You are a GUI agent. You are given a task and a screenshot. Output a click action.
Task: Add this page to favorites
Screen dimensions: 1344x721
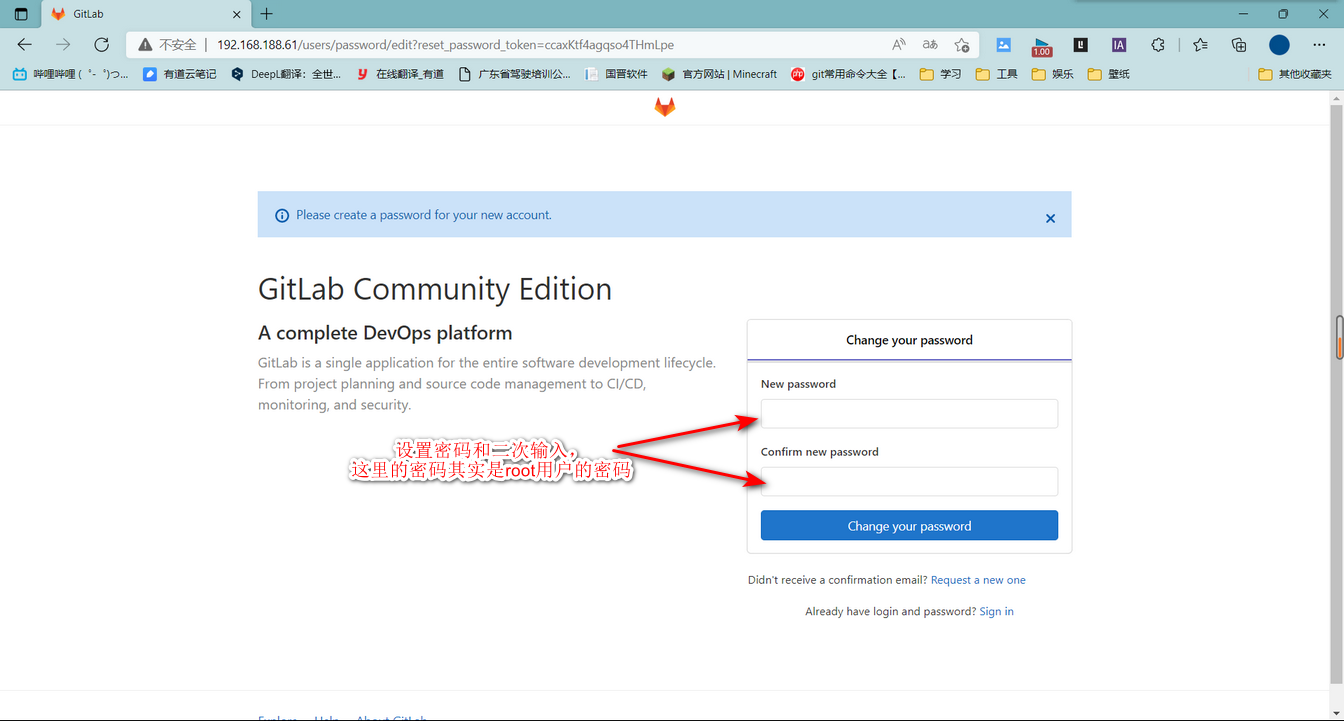click(961, 45)
